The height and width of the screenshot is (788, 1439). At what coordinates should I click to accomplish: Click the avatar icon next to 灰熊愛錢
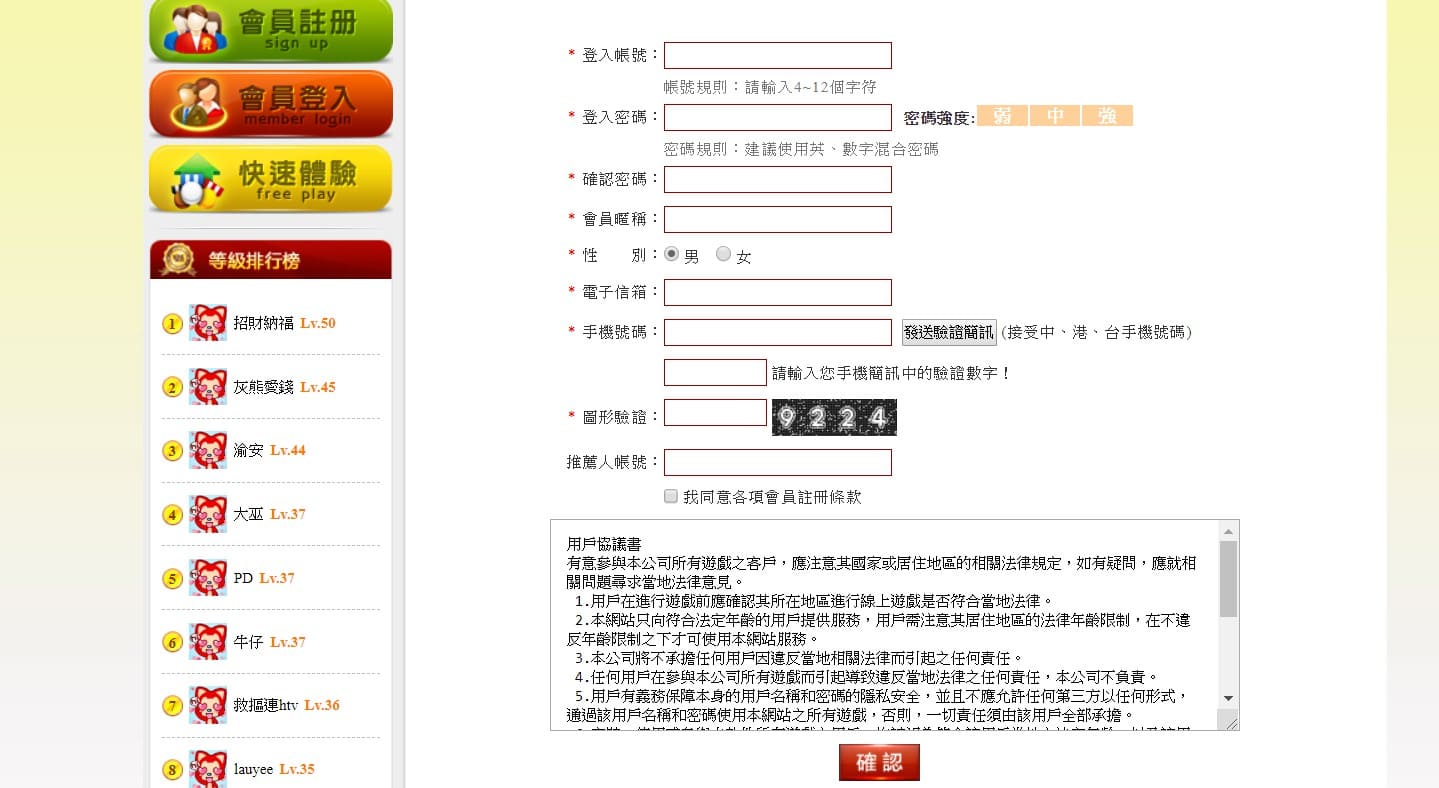(208, 387)
